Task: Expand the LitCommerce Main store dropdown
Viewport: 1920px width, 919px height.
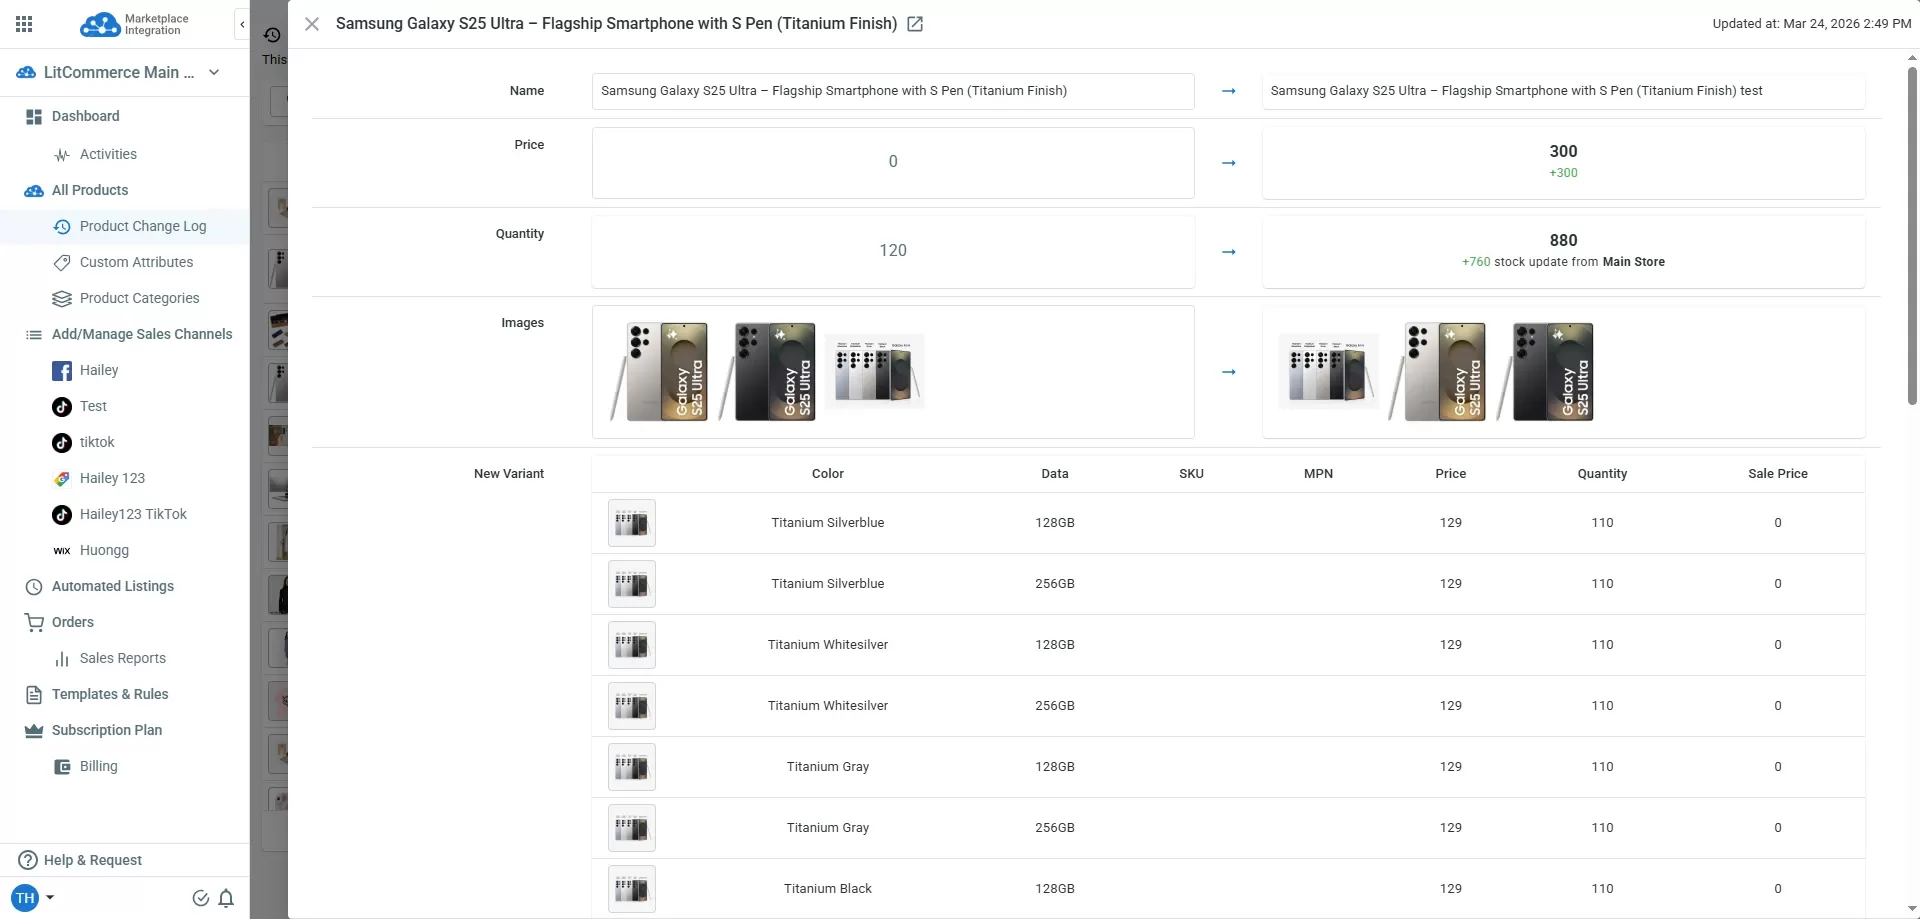Action: (x=214, y=72)
